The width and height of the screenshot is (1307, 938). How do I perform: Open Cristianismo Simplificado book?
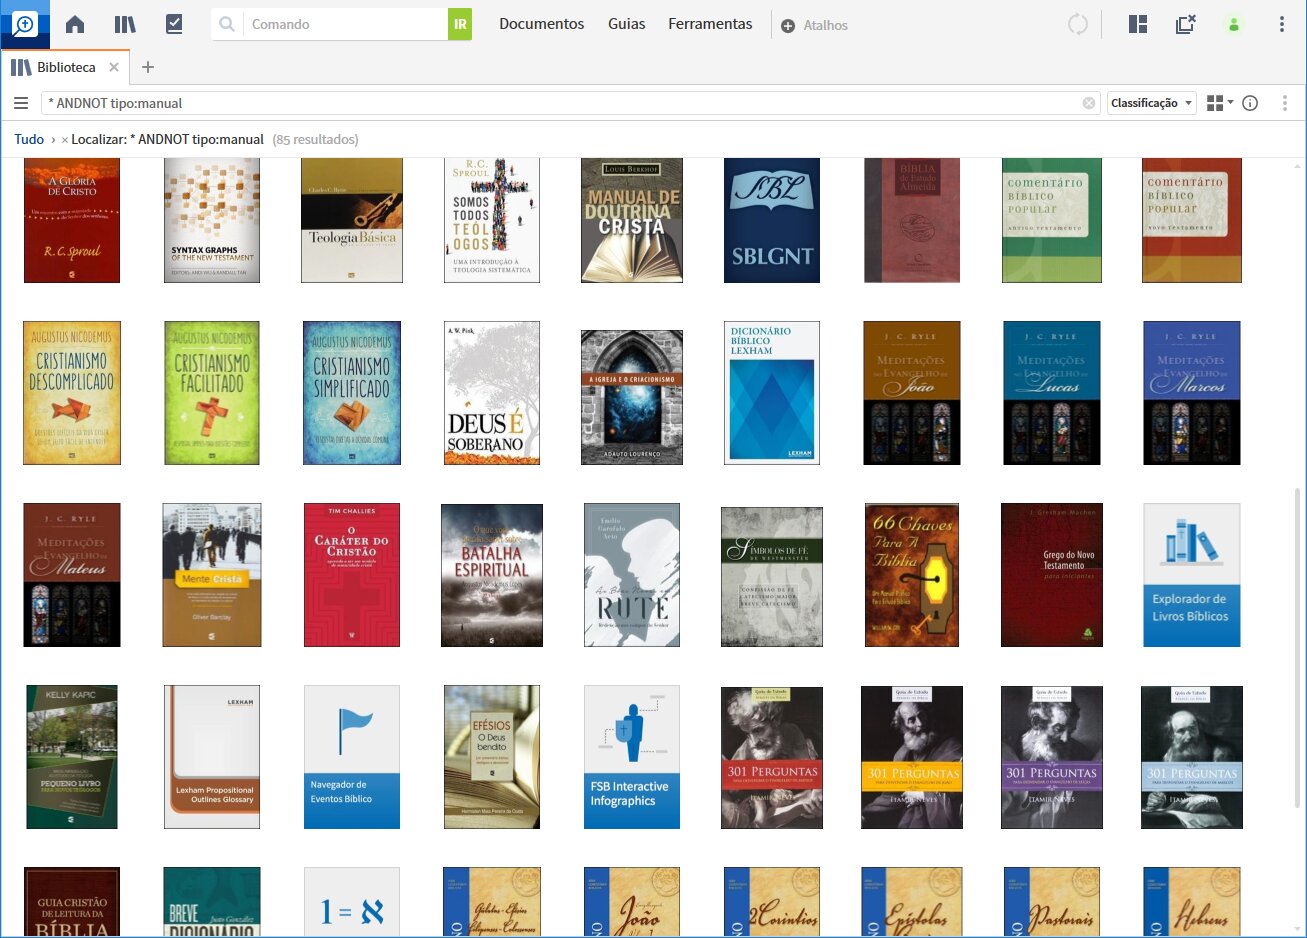[x=352, y=393]
